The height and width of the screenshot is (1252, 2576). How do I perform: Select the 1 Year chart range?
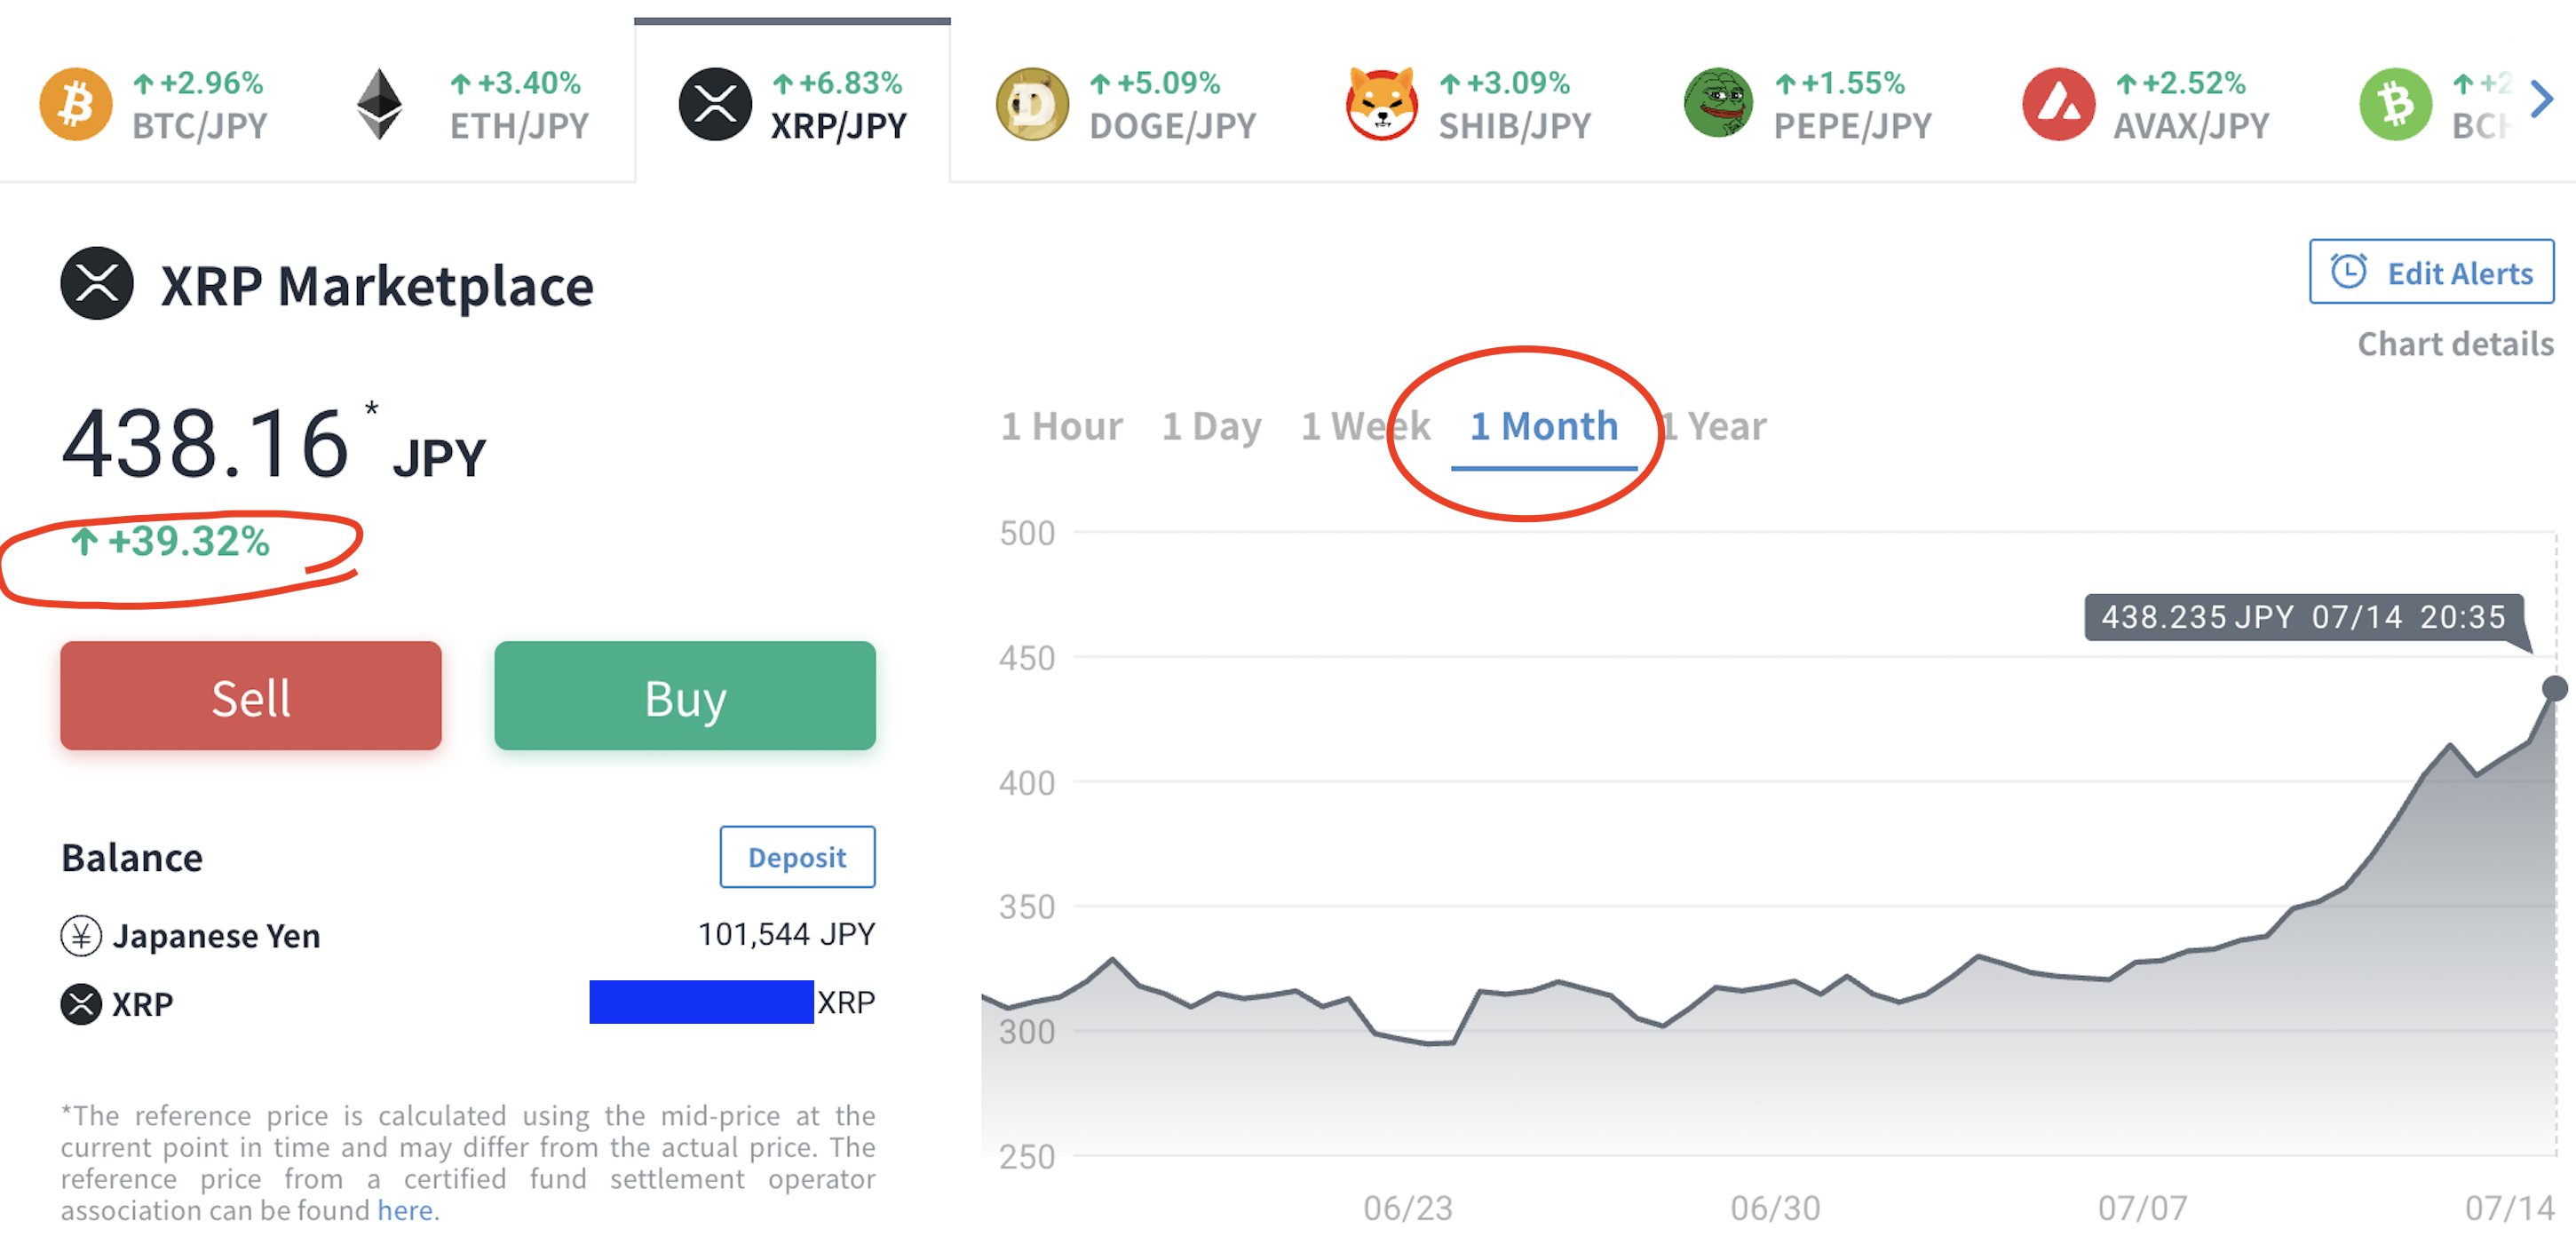click(1718, 427)
